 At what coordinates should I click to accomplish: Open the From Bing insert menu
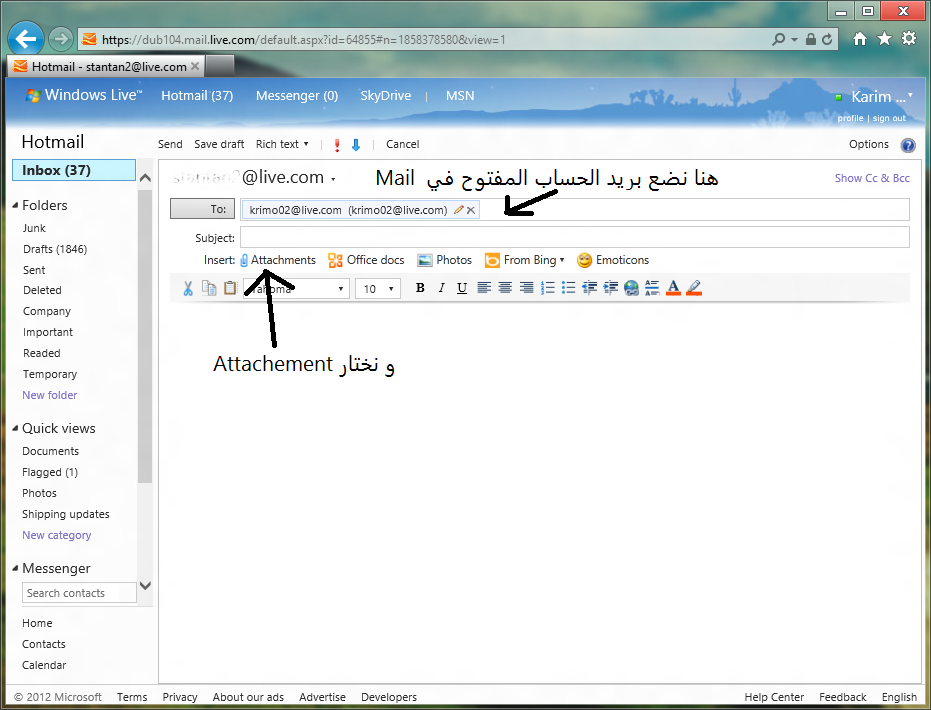[x=524, y=260]
